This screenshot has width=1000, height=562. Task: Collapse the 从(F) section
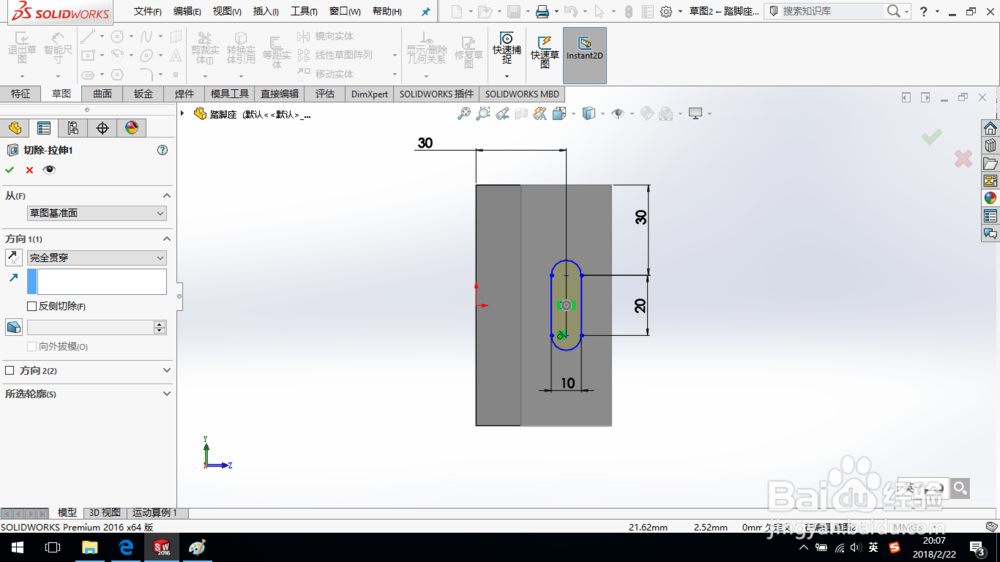point(166,195)
